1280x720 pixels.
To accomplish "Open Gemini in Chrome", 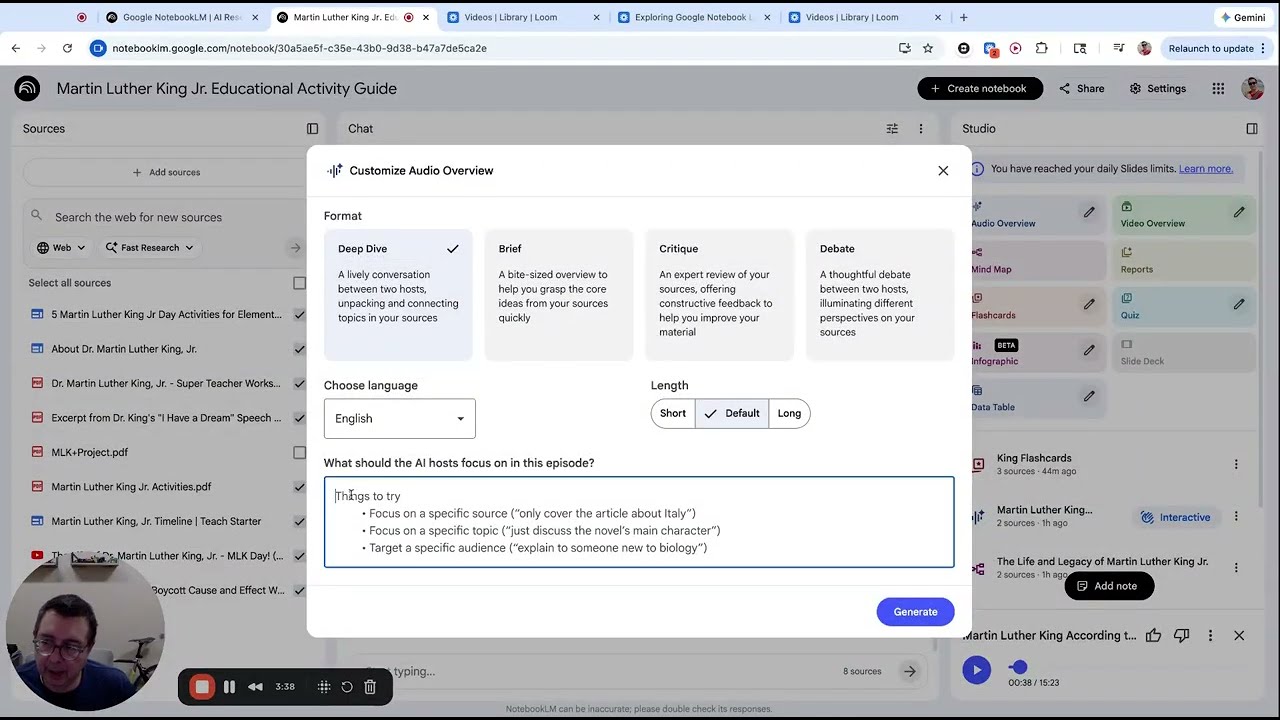I will pyautogui.click(x=1242, y=17).
